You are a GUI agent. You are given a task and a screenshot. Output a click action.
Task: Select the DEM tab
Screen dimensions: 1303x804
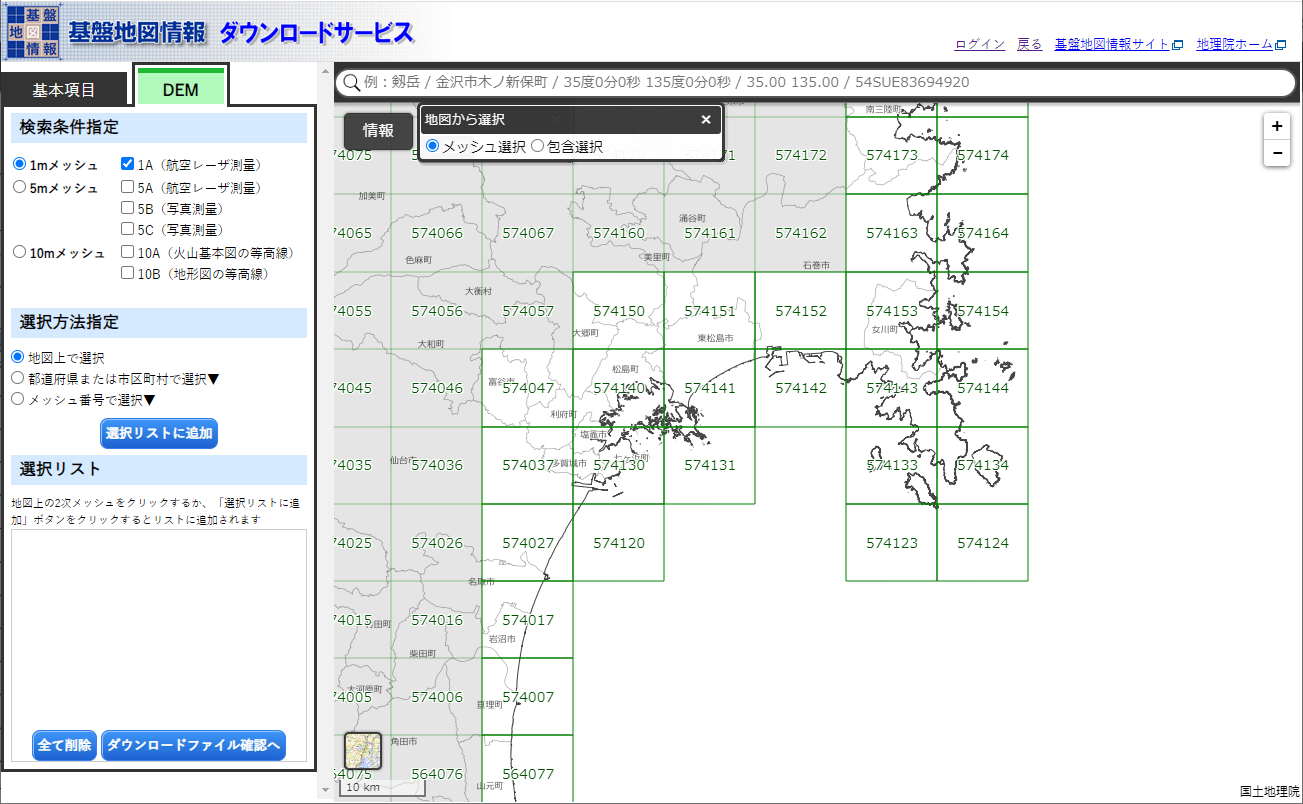tap(180, 88)
